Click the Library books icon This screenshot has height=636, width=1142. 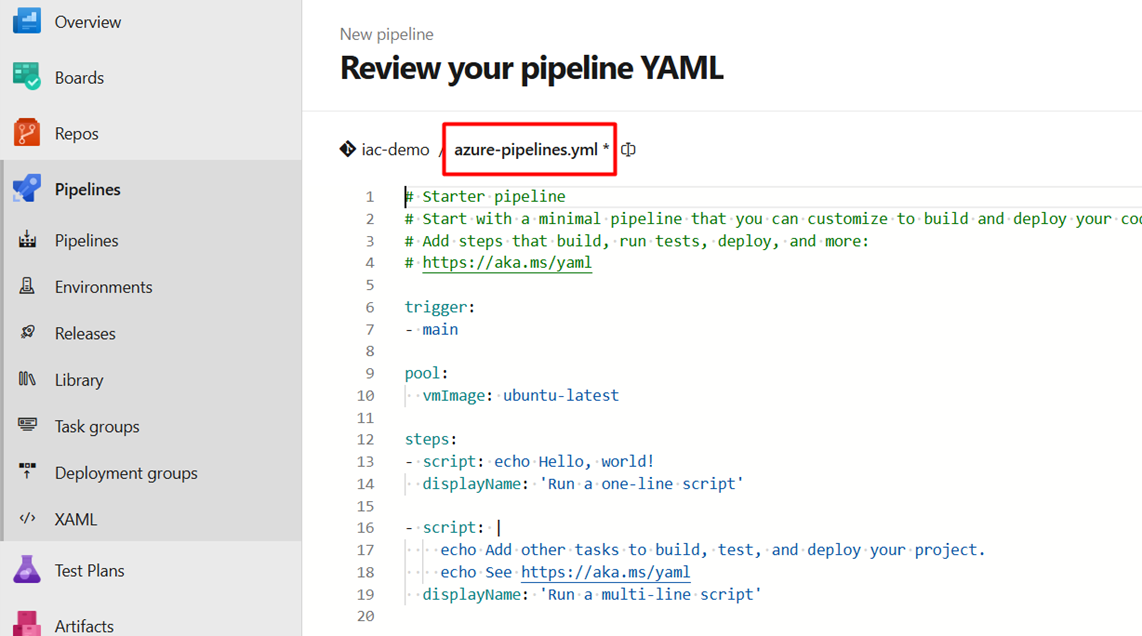click(27, 380)
